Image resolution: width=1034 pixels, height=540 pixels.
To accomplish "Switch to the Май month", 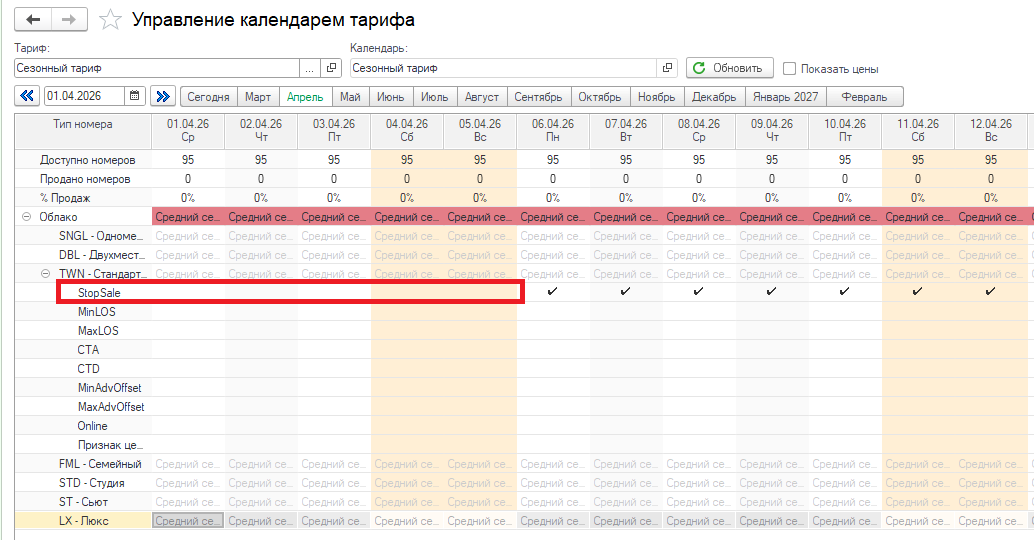I will [350, 97].
